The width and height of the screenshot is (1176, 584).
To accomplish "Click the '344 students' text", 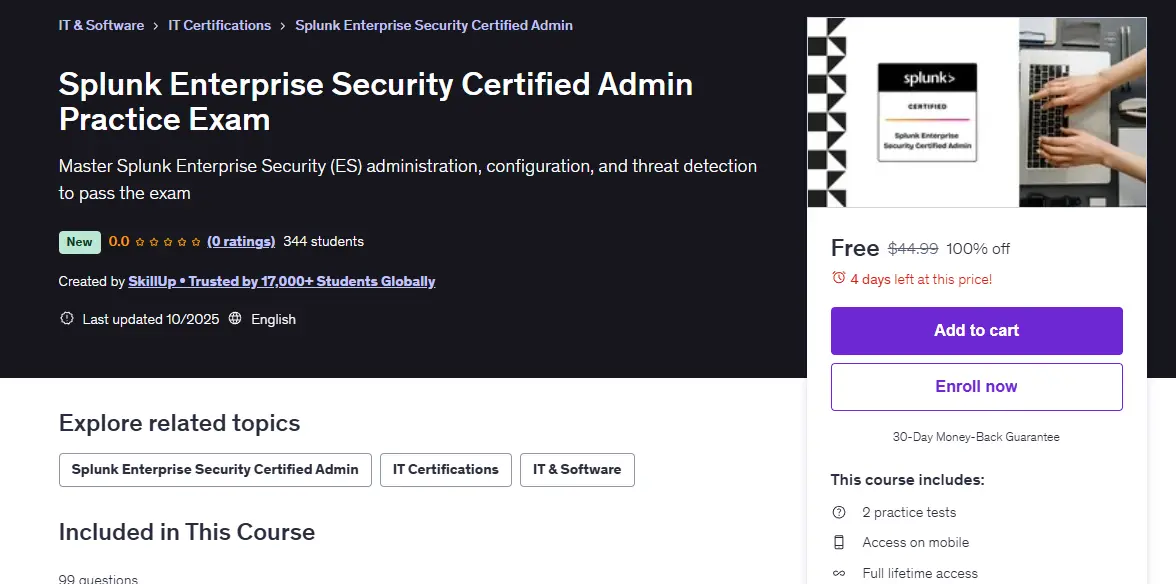I will 323,241.
